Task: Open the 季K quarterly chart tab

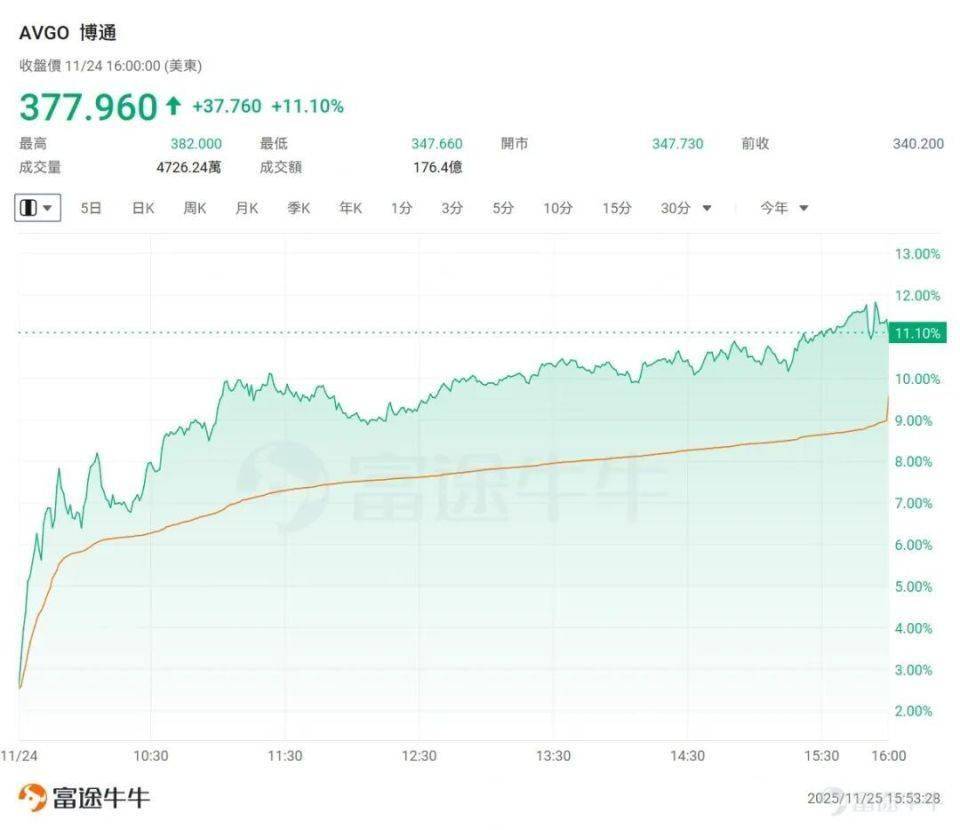Action: coord(298,208)
